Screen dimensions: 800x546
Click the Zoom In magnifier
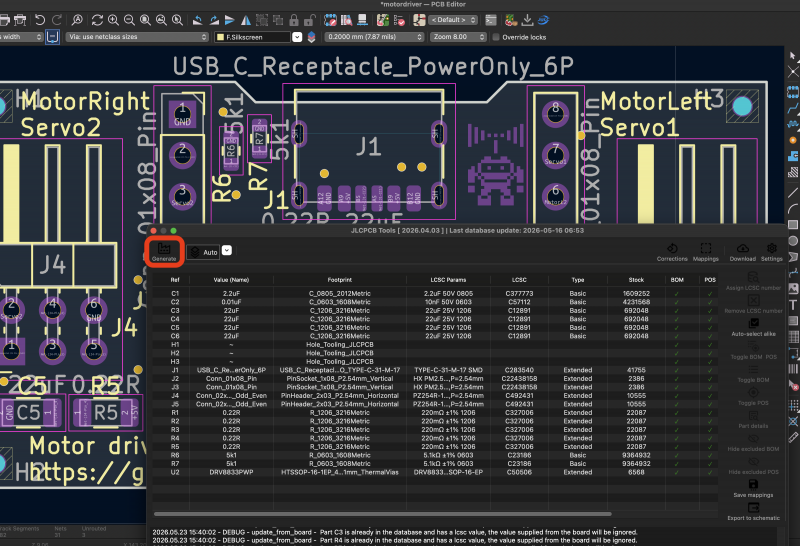tap(113, 20)
